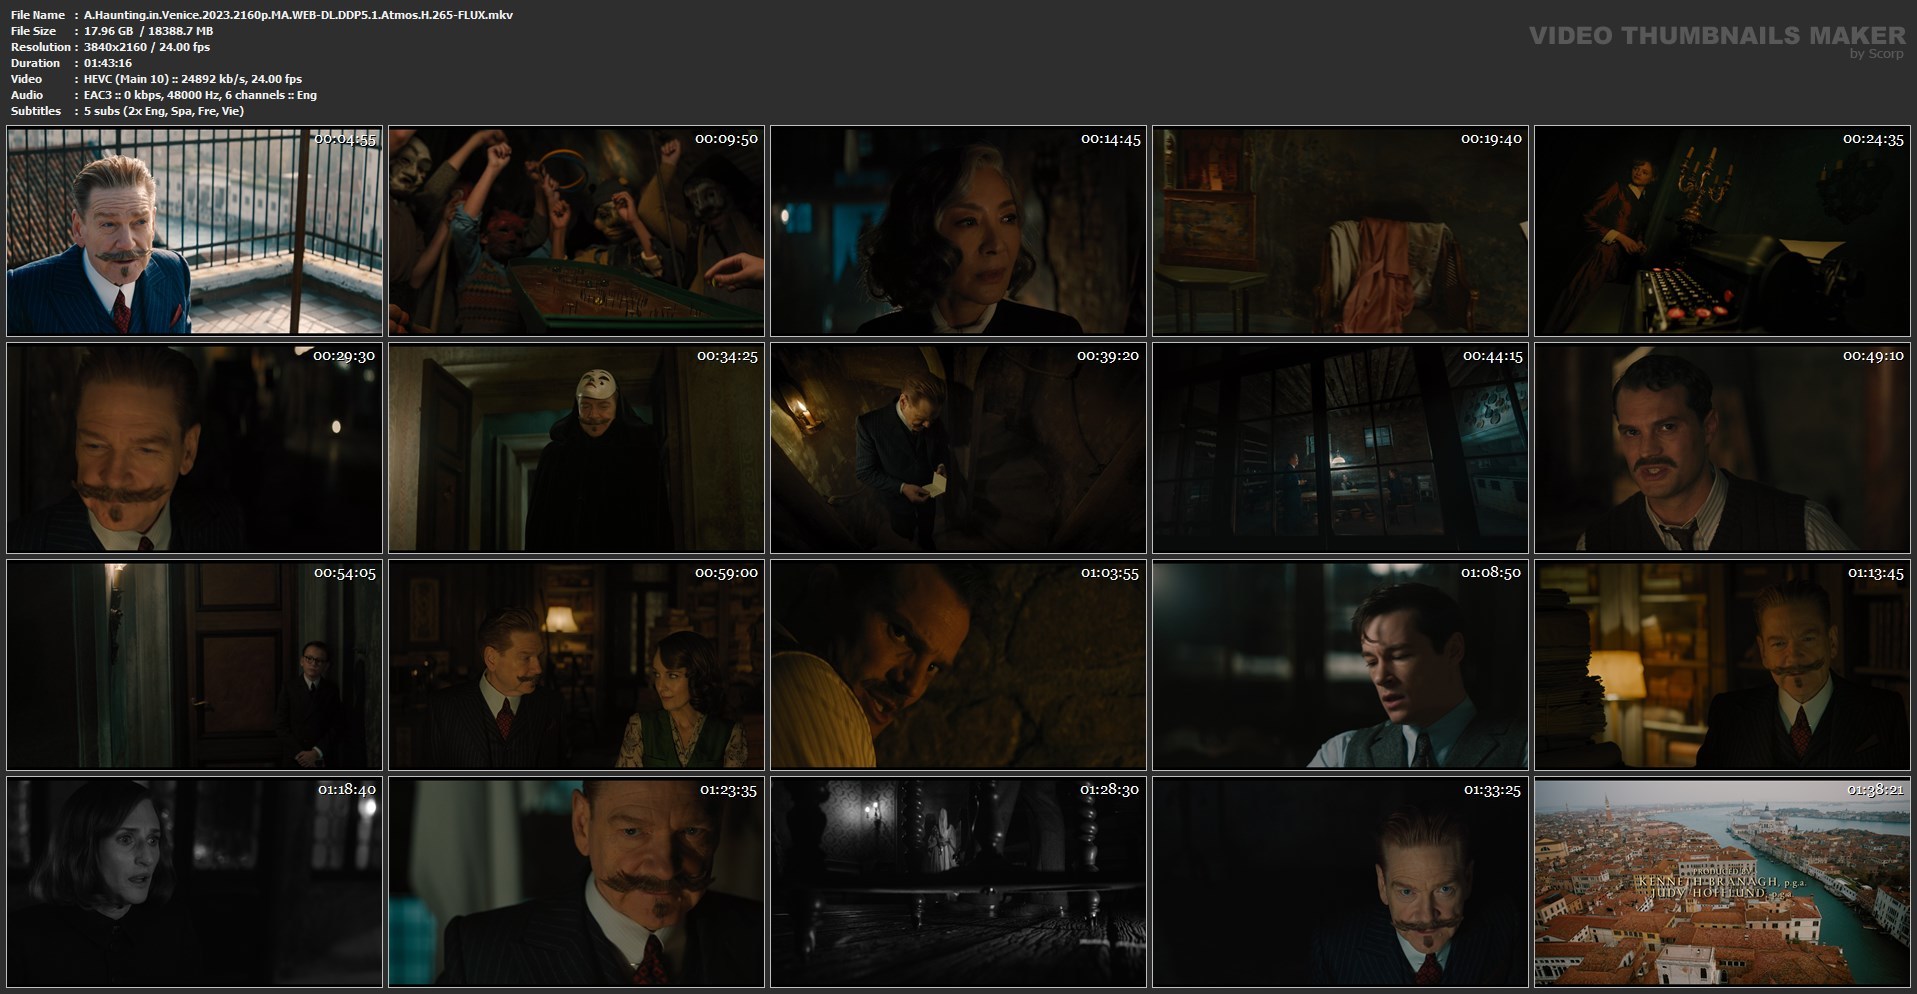Select the thumbnail at 01:38:21

point(1722,882)
